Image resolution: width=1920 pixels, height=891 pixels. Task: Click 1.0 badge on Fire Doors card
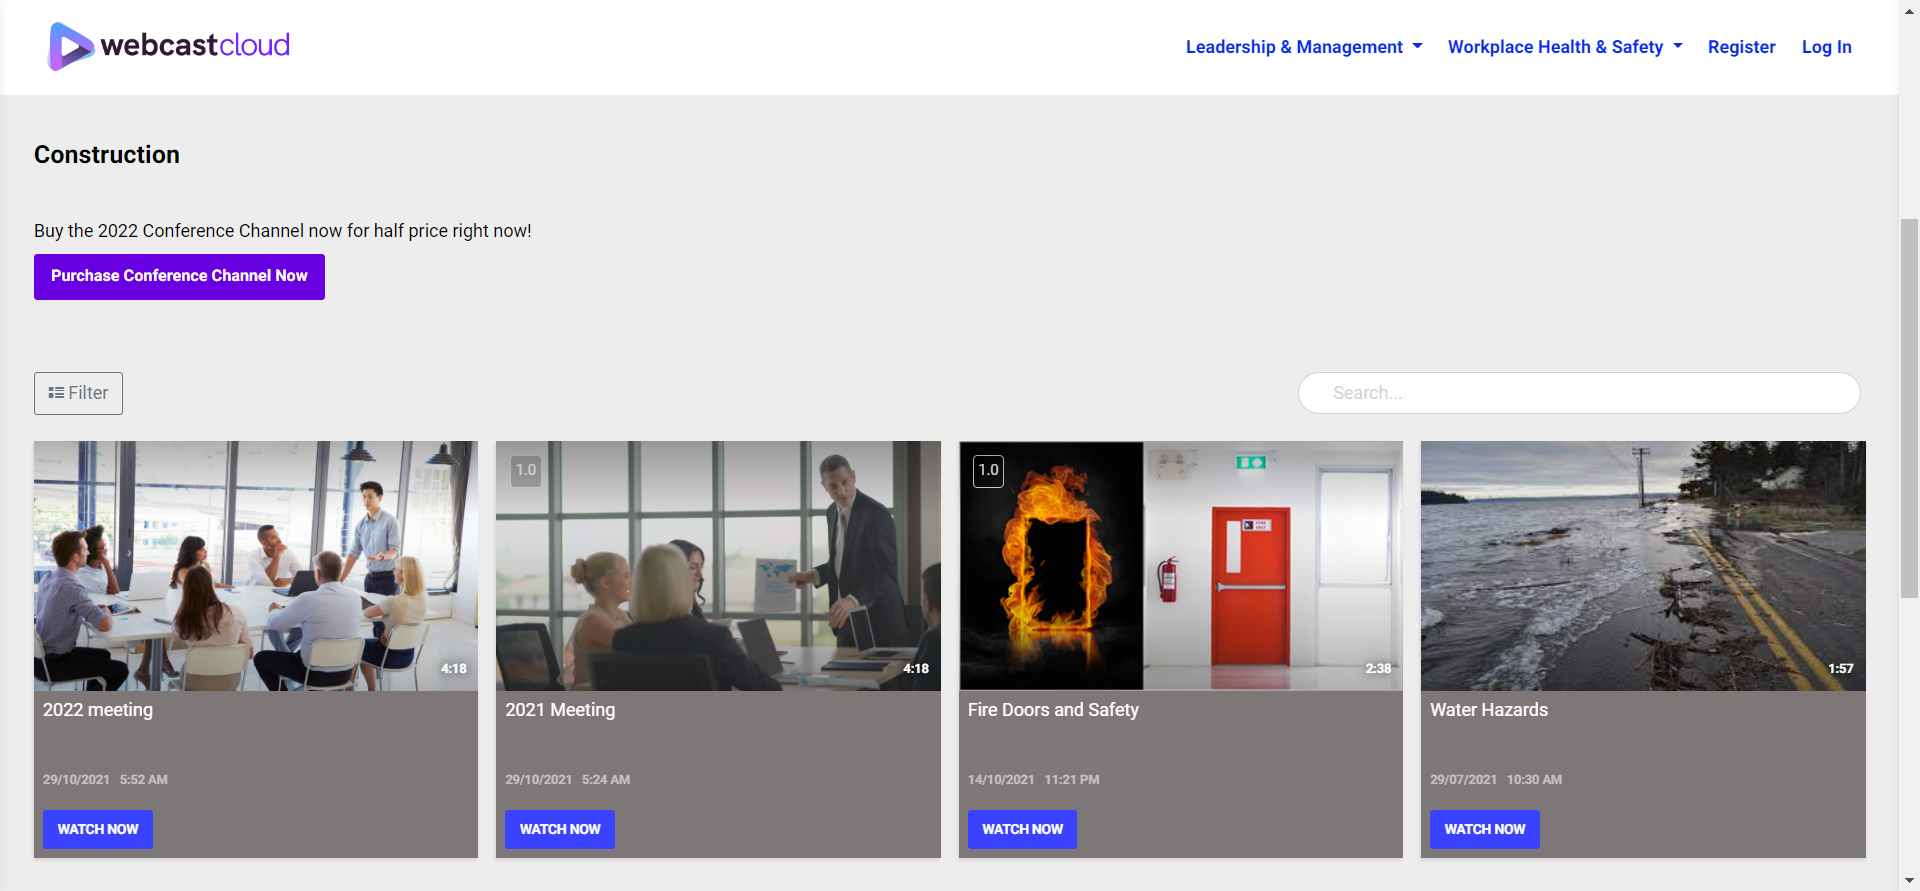pos(988,470)
